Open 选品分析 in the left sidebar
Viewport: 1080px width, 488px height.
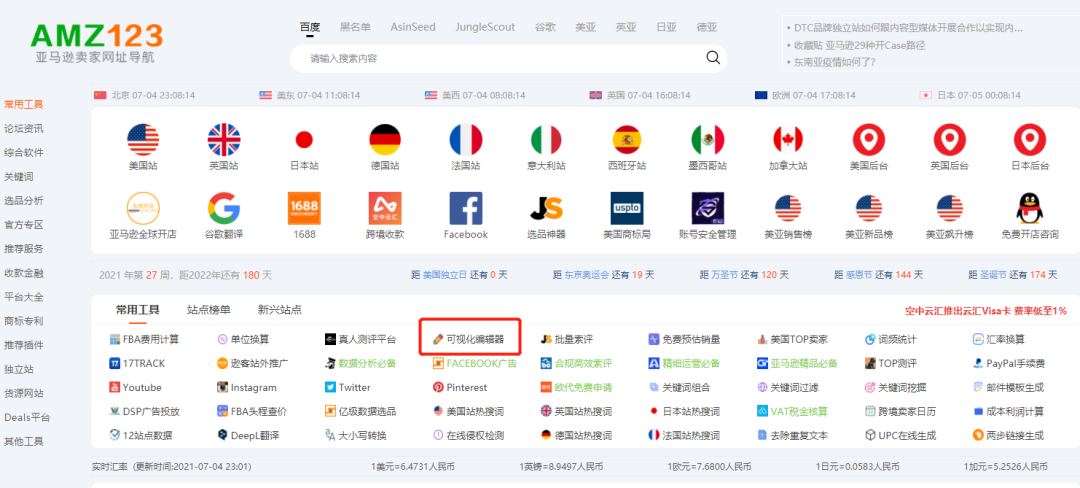pos(23,201)
